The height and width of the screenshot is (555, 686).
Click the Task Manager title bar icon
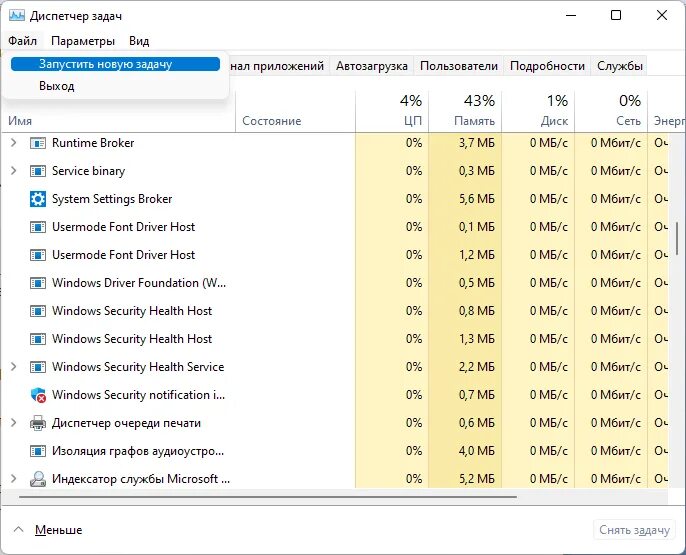17,16
